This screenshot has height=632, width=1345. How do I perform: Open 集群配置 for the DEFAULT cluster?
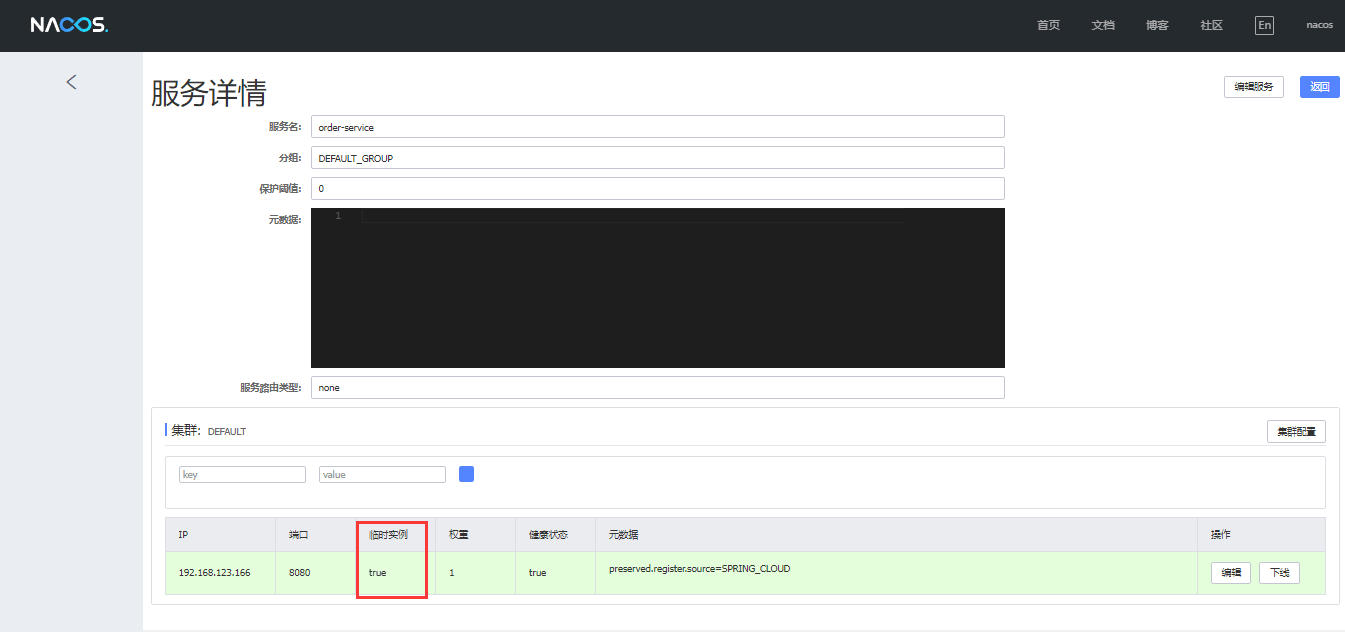point(1296,432)
